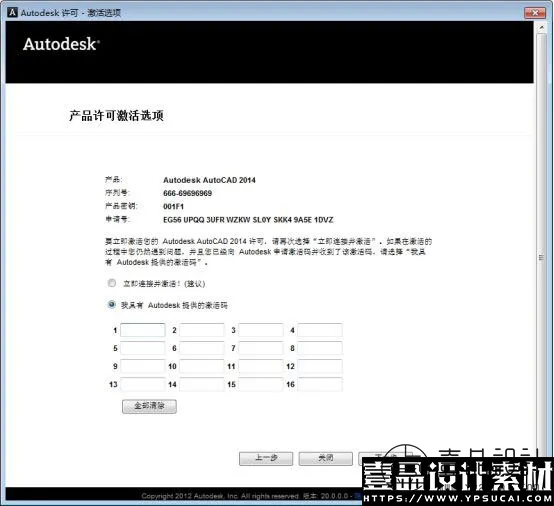This screenshot has height=506, width=554.
Task: Click activation code field 1
Action: click(143, 330)
